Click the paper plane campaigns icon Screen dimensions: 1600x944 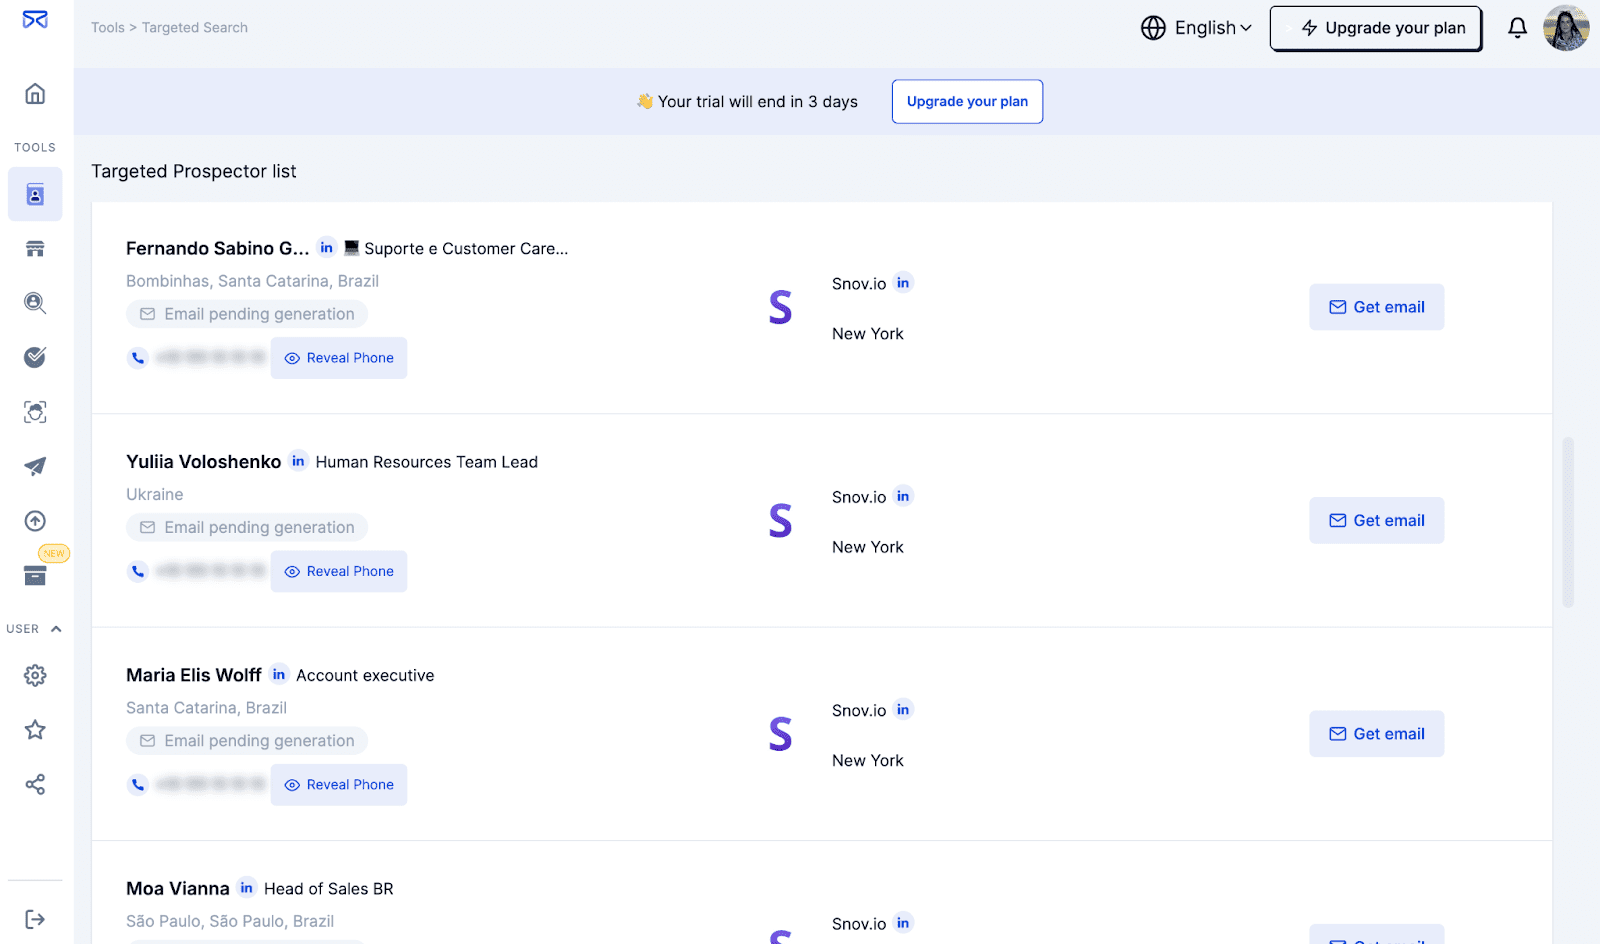pyautogui.click(x=35, y=466)
